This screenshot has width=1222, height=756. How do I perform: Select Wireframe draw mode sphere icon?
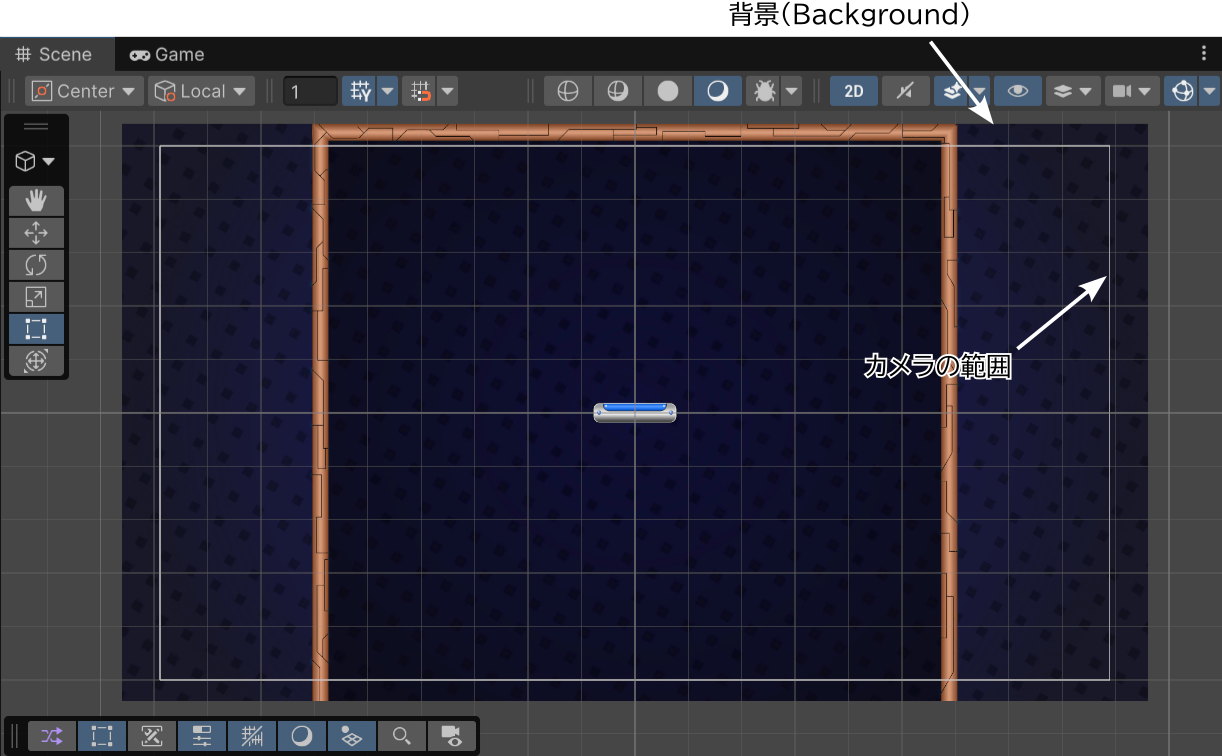click(x=568, y=91)
